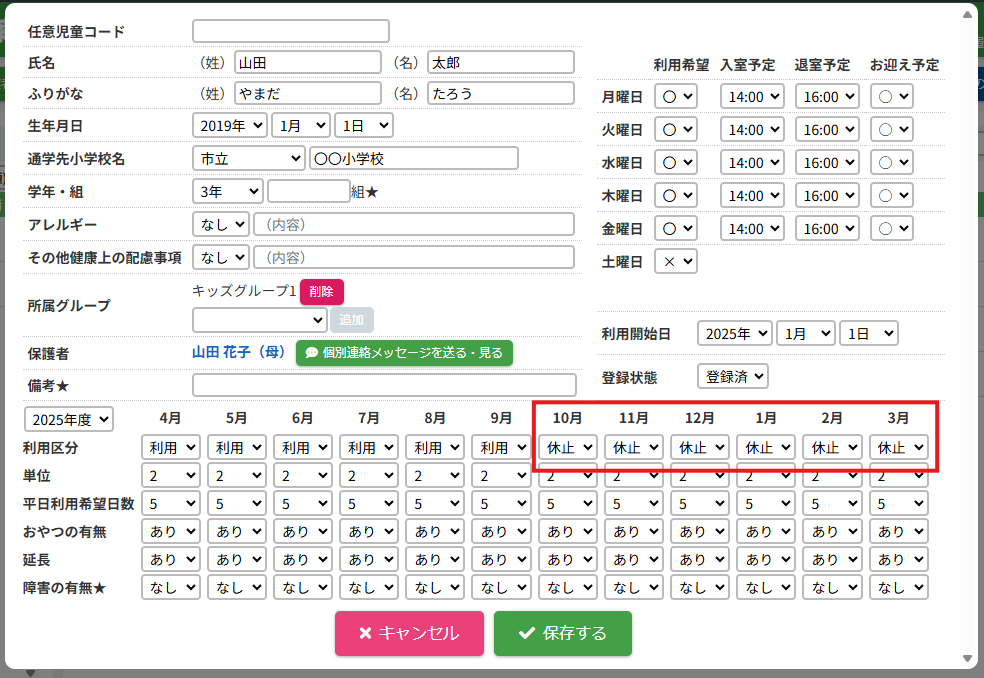Viewport: 984px width, 678px height.
Task: Click the green 保存する button
Action: pyautogui.click(x=562, y=633)
